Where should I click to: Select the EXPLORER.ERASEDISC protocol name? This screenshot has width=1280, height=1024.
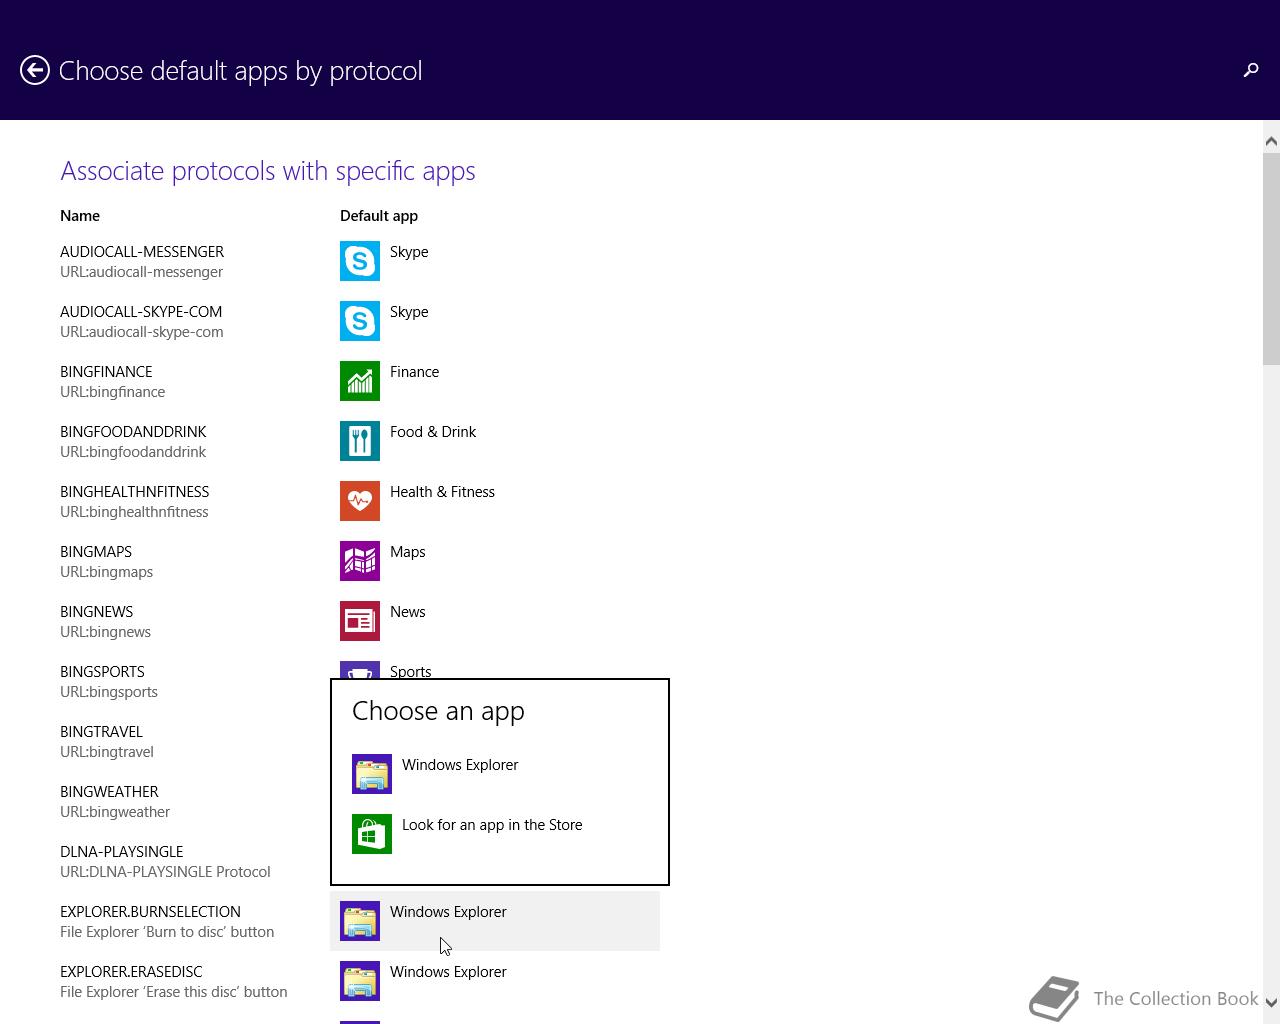[131, 972]
